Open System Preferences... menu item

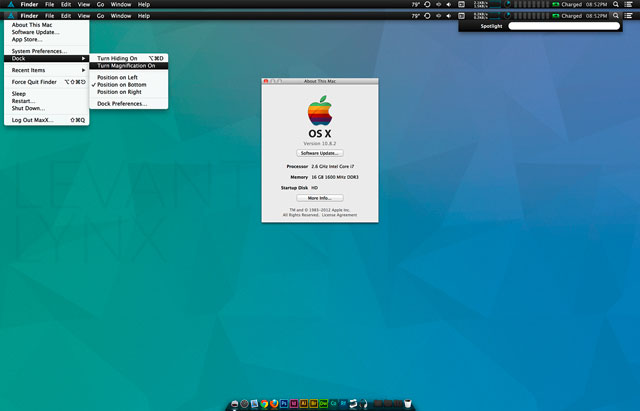(47, 51)
